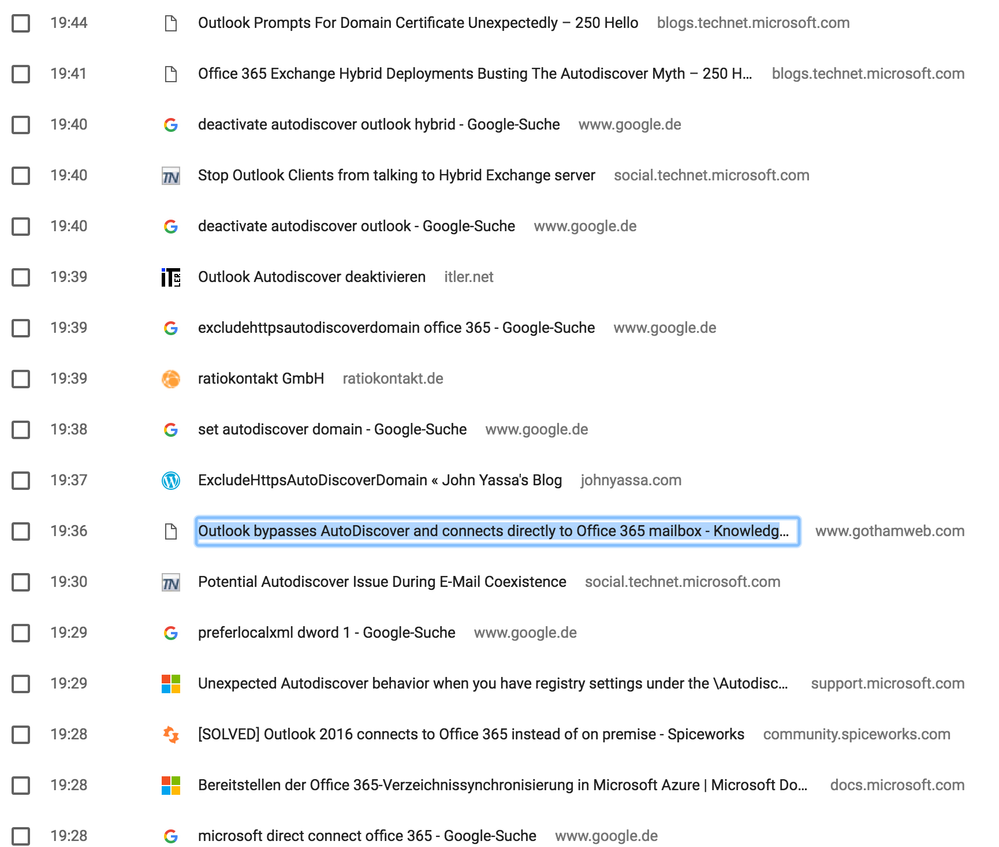This screenshot has width=999, height=847.
Task: Tick checkbox for preferlocalxml dword 1 search
Action: click(x=21, y=633)
